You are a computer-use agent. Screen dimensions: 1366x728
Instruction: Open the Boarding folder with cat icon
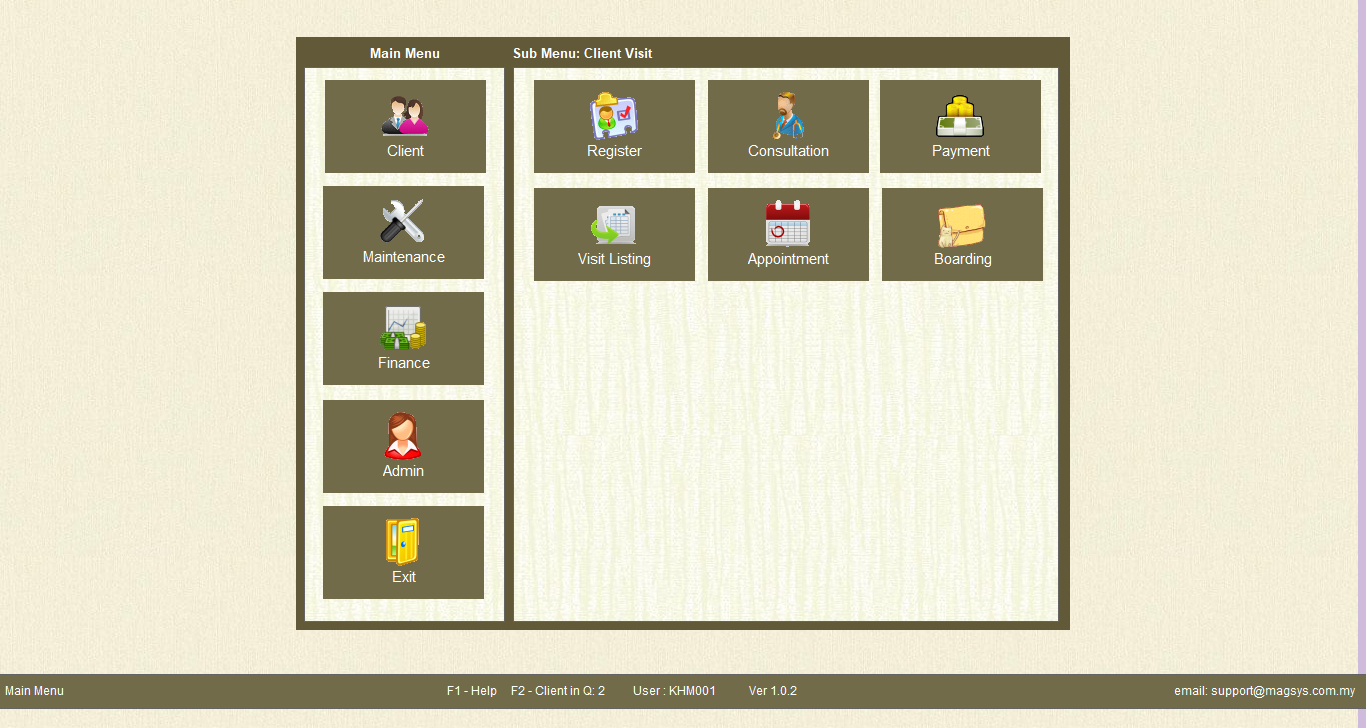click(x=961, y=225)
